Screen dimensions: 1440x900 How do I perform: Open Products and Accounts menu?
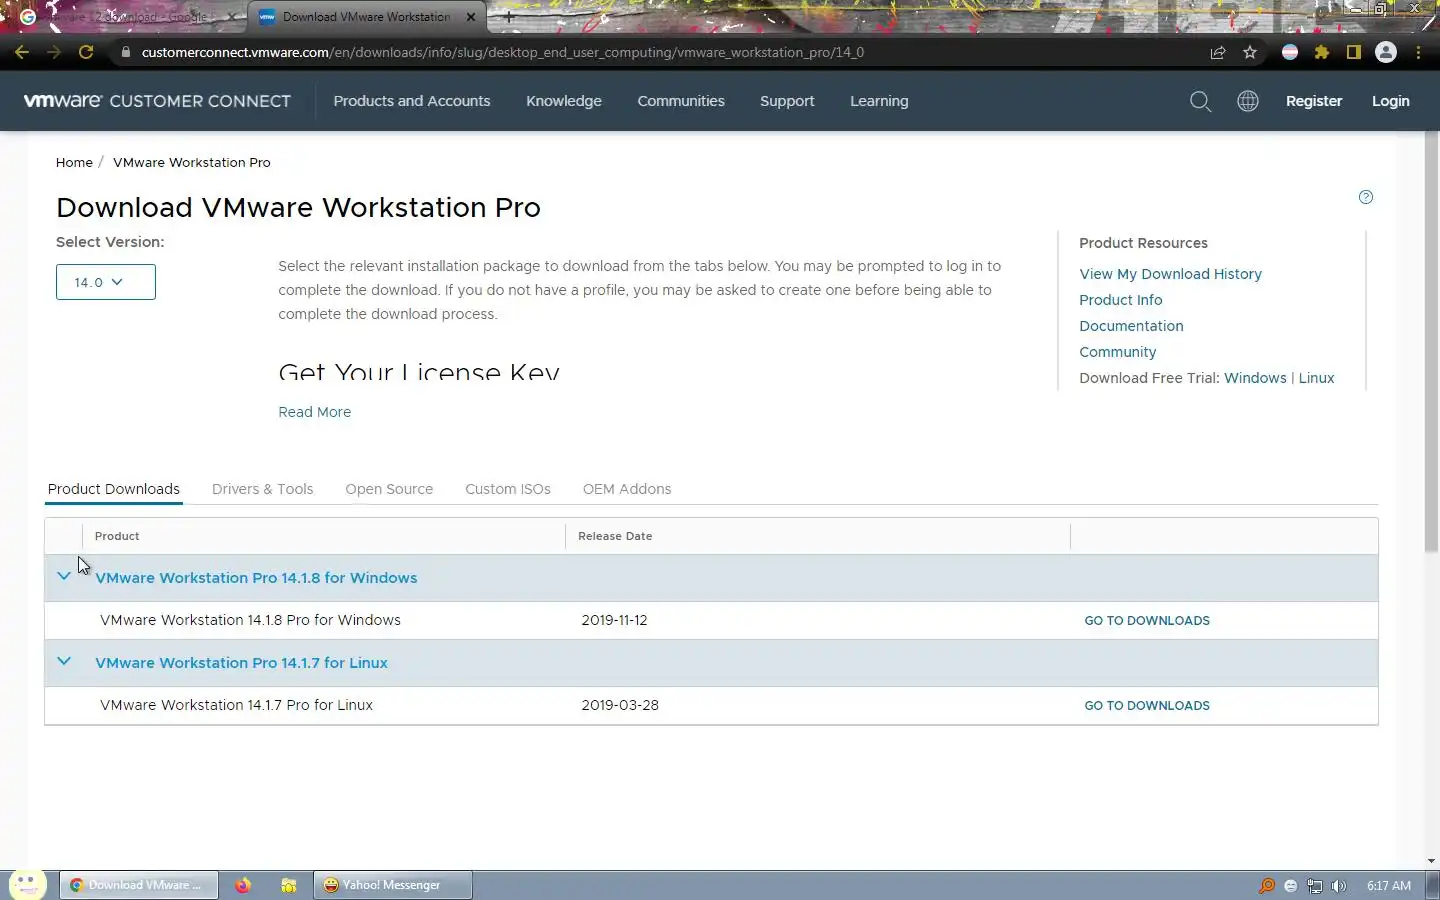412,101
